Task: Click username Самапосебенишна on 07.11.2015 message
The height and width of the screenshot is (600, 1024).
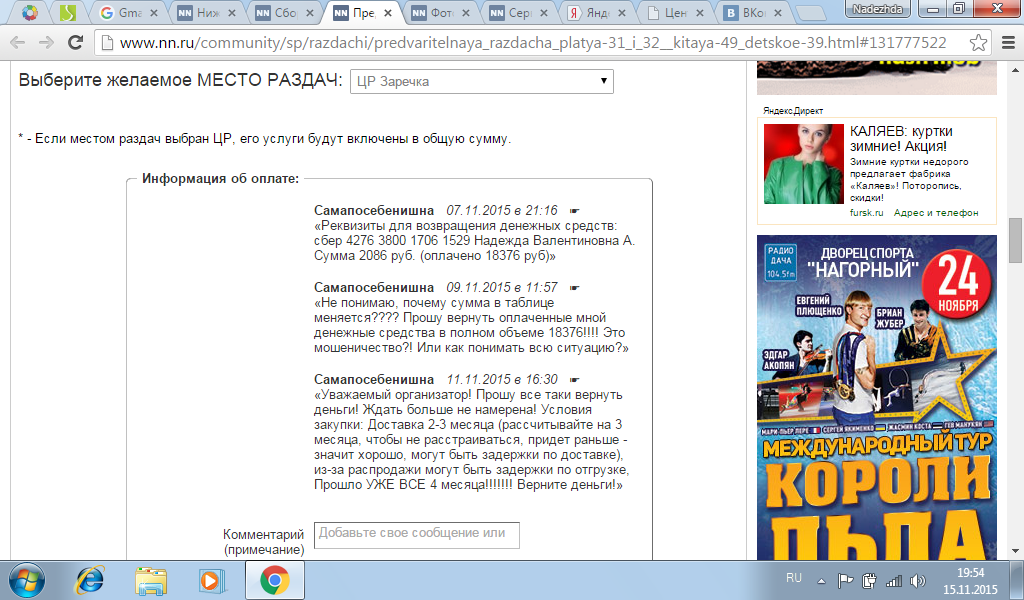Action: pyautogui.click(x=374, y=210)
